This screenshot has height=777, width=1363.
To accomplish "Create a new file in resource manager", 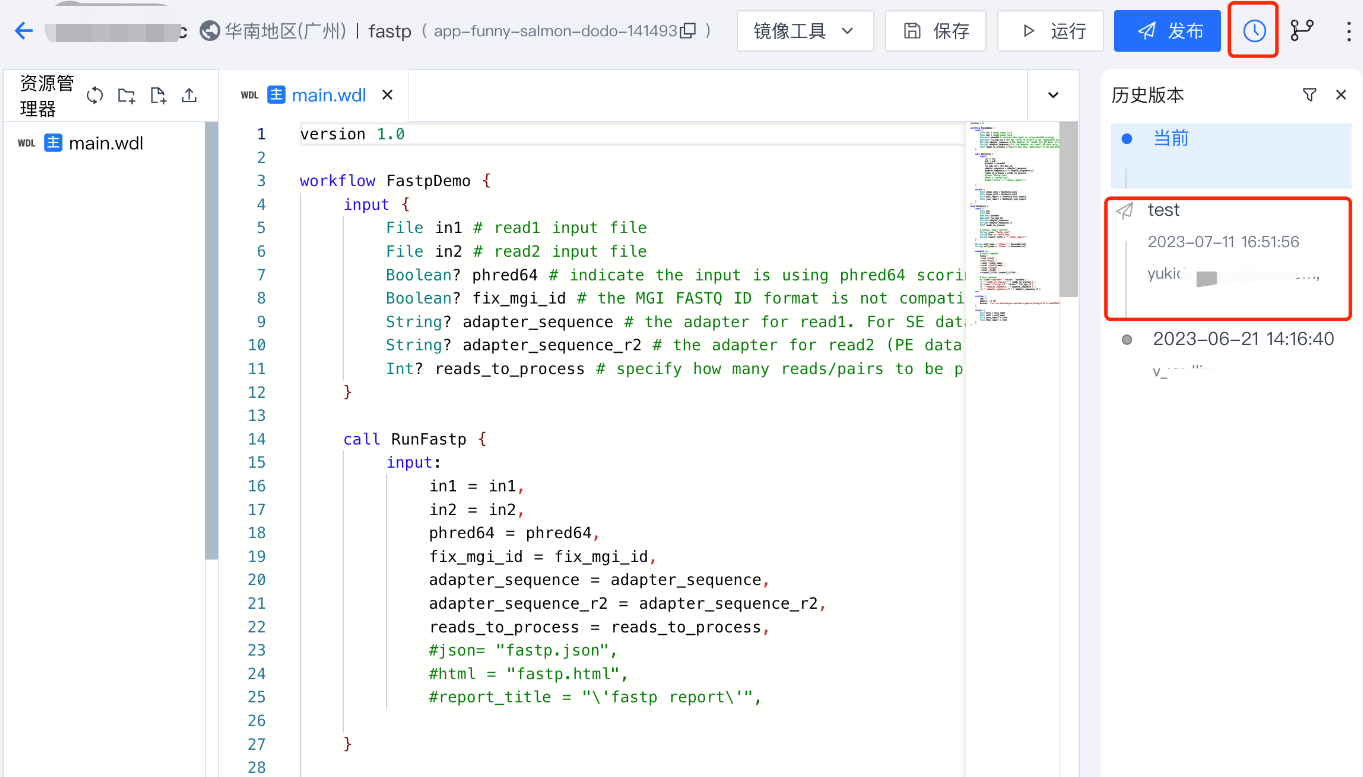I will tap(158, 95).
